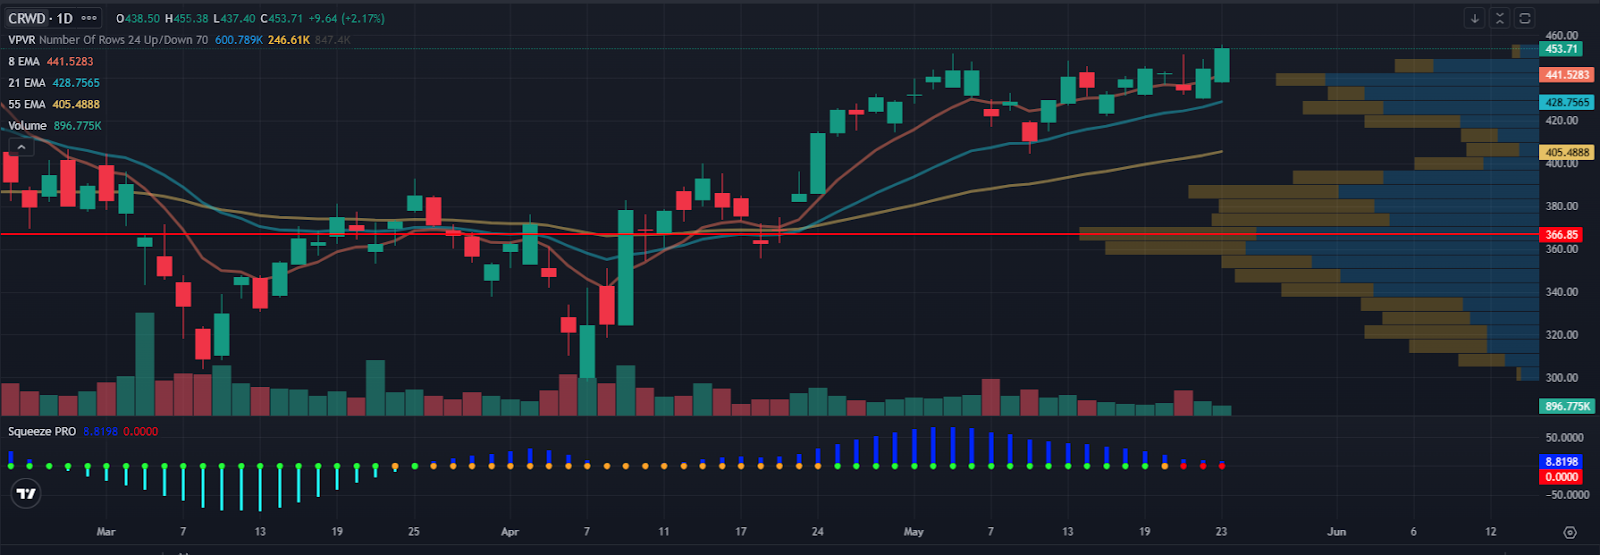The image size is (1600, 555).
Task: Collapse the indicator legend with the chevron
Action: tap(21, 147)
